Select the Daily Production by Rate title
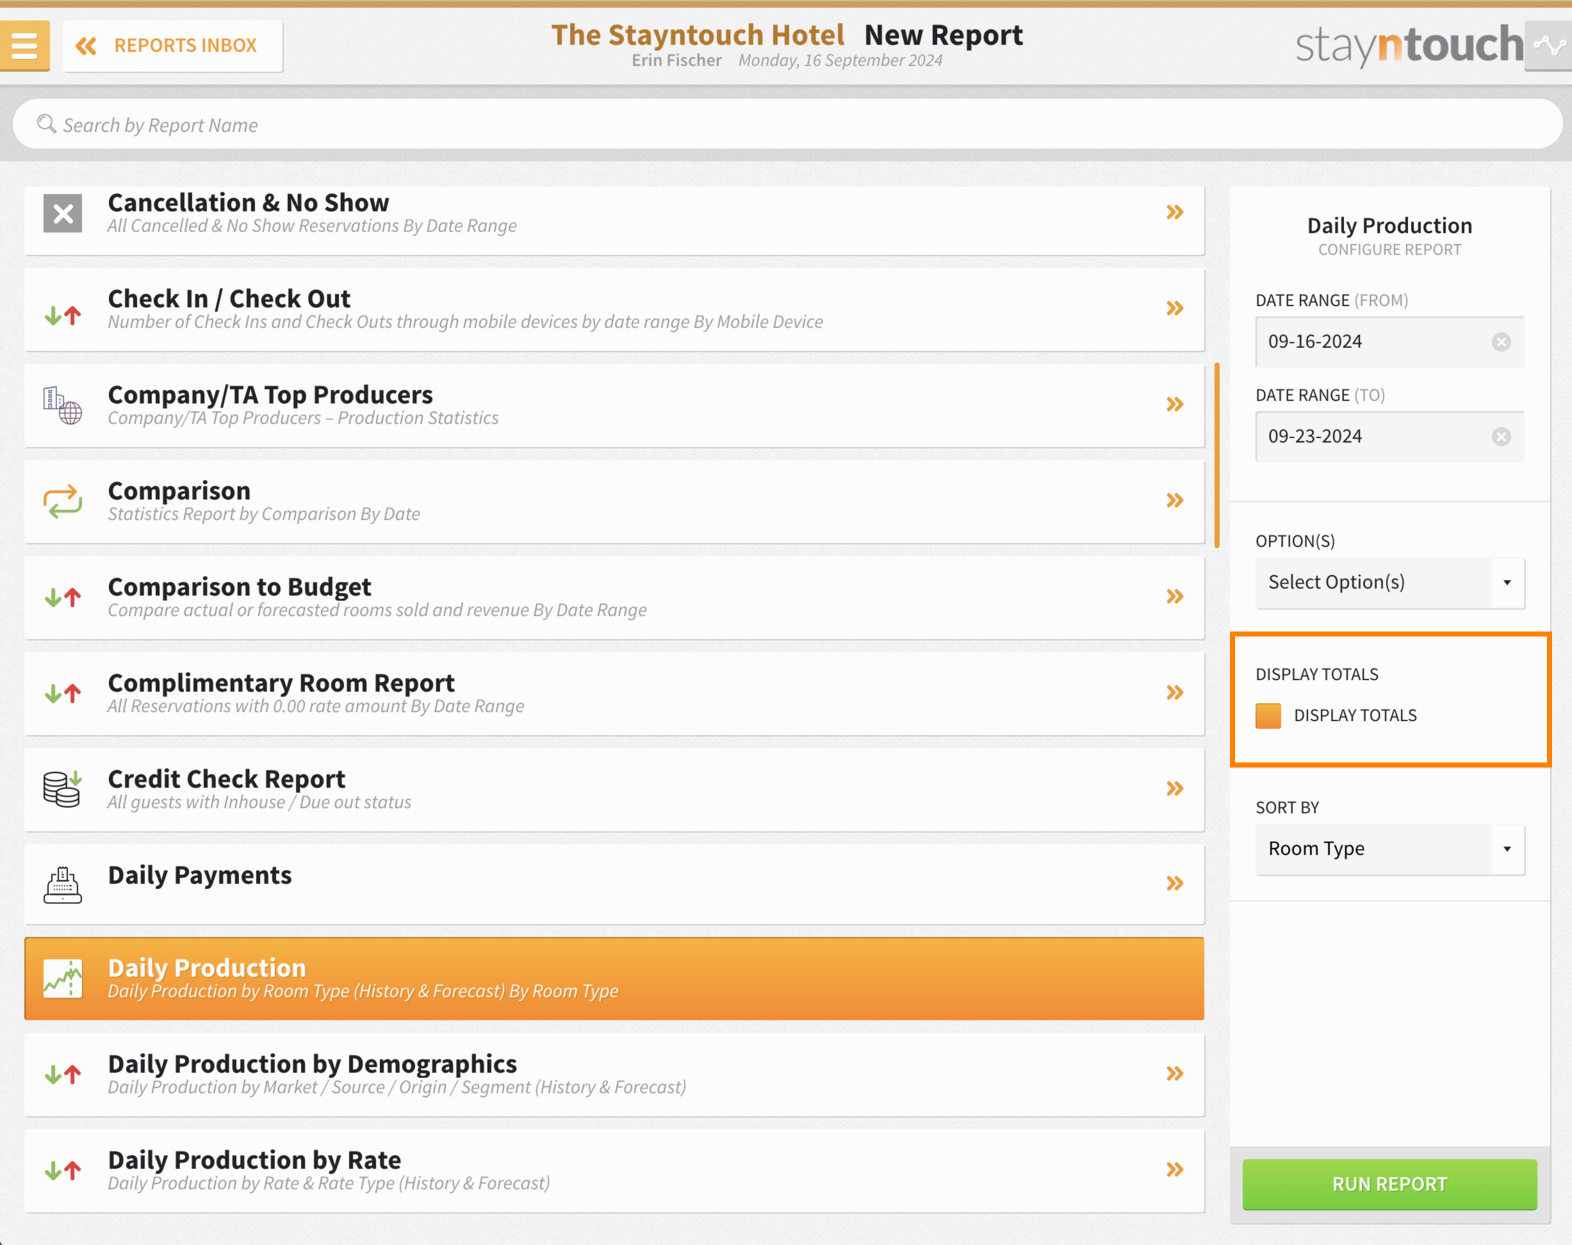Viewport: 1572px width, 1245px height. [x=254, y=1160]
